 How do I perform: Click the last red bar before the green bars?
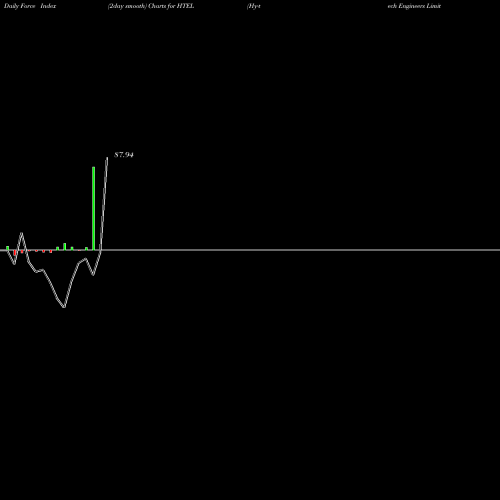tap(51, 251)
